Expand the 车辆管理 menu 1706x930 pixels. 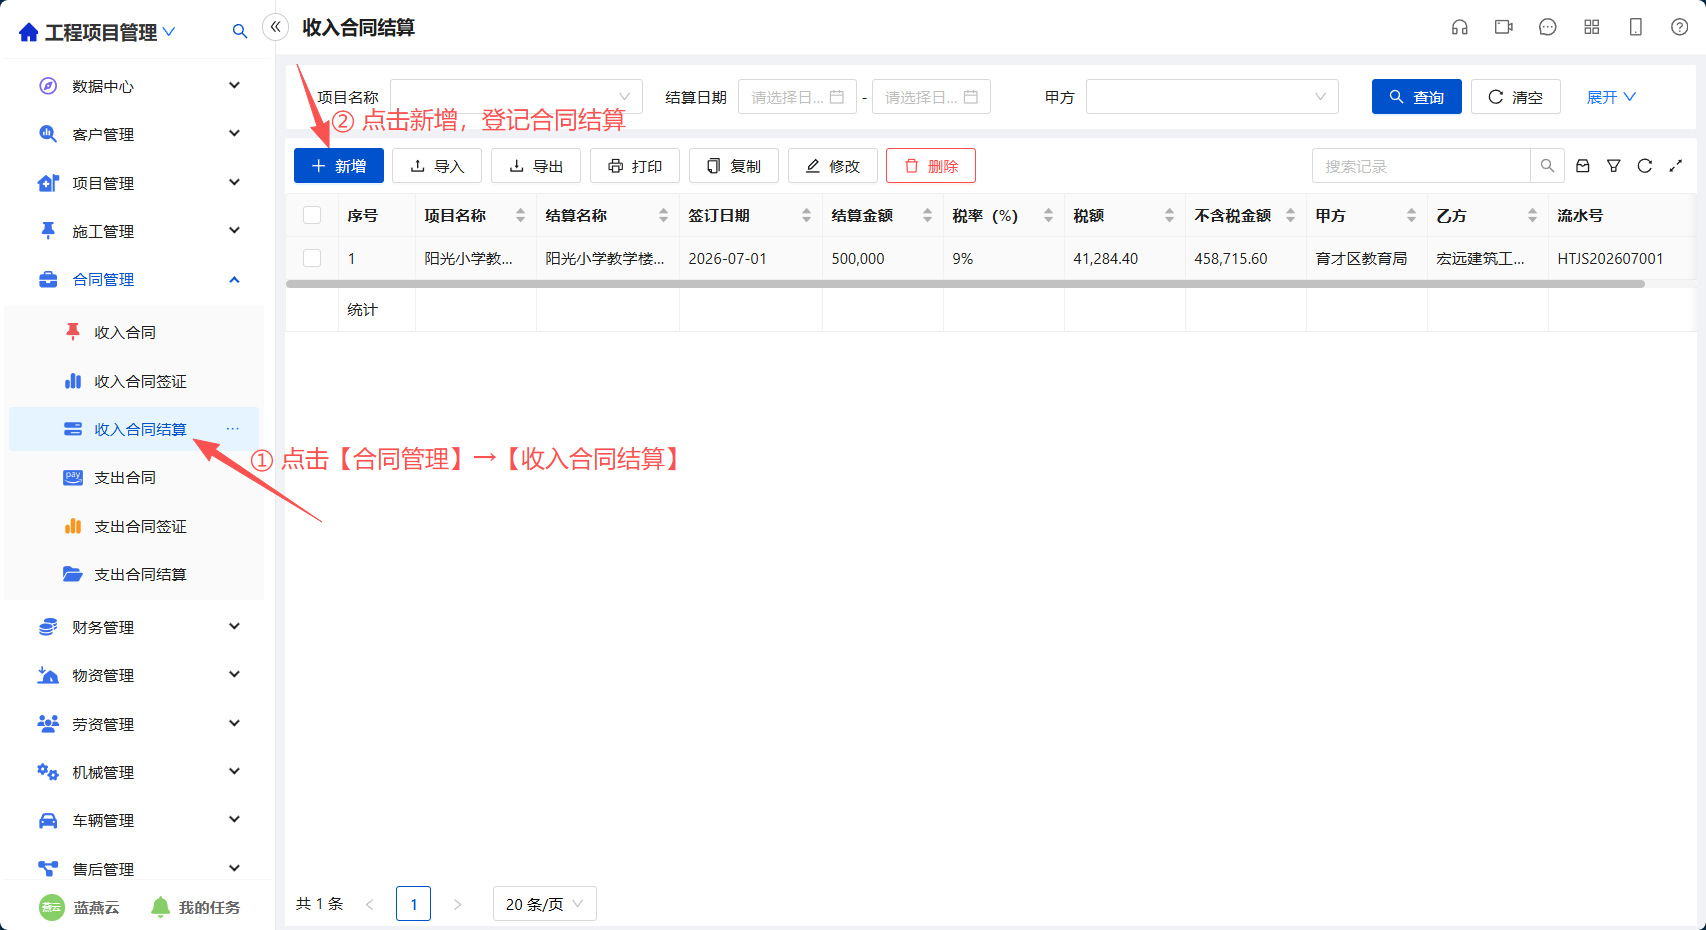(139, 820)
